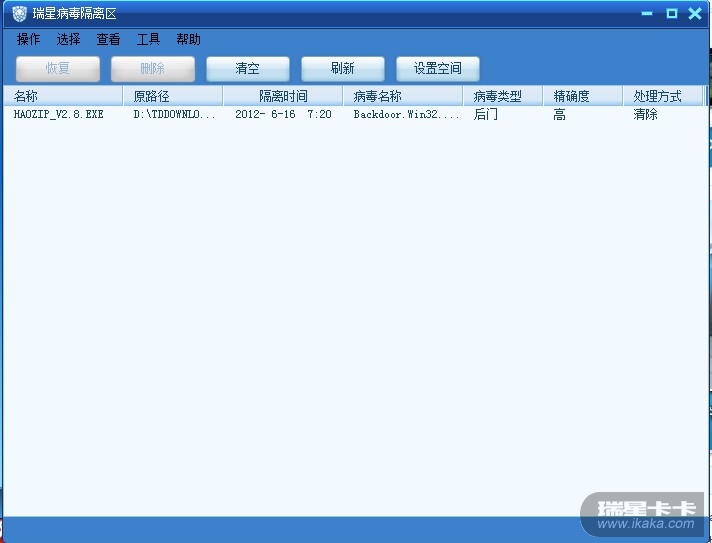Sort by the 原路径 column header
Viewport: 712px width, 543px height.
coord(173,96)
